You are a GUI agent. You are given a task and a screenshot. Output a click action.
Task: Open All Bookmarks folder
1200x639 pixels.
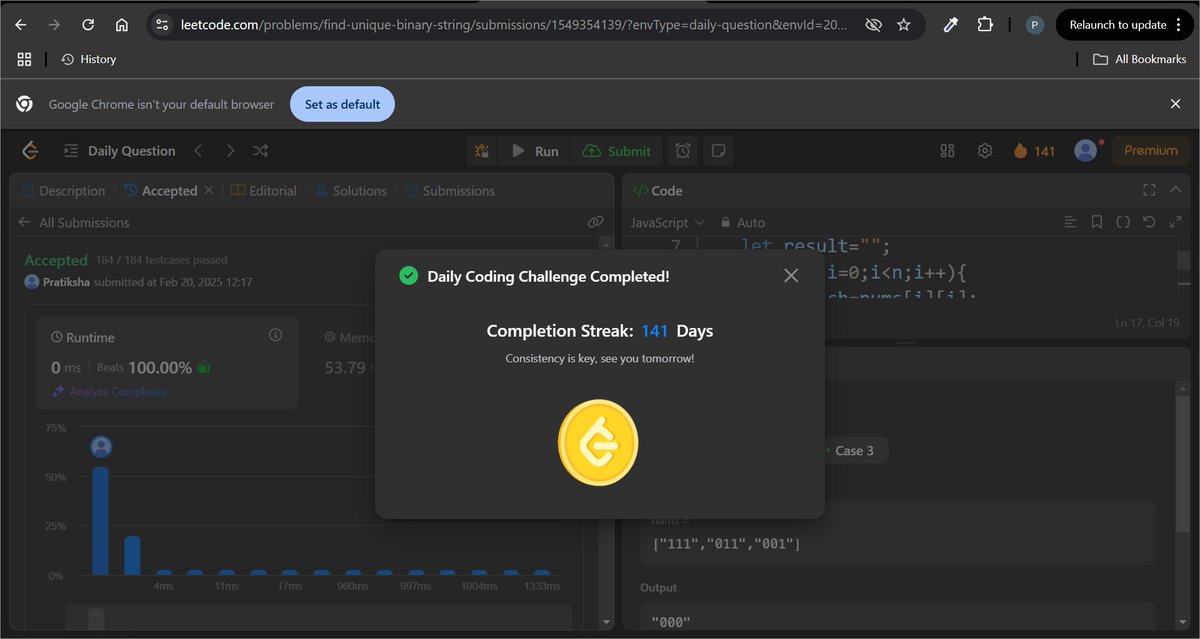coord(1139,59)
